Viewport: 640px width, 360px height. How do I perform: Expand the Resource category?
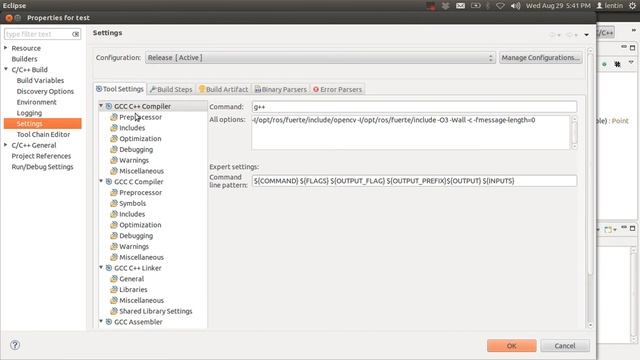click(6, 48)
